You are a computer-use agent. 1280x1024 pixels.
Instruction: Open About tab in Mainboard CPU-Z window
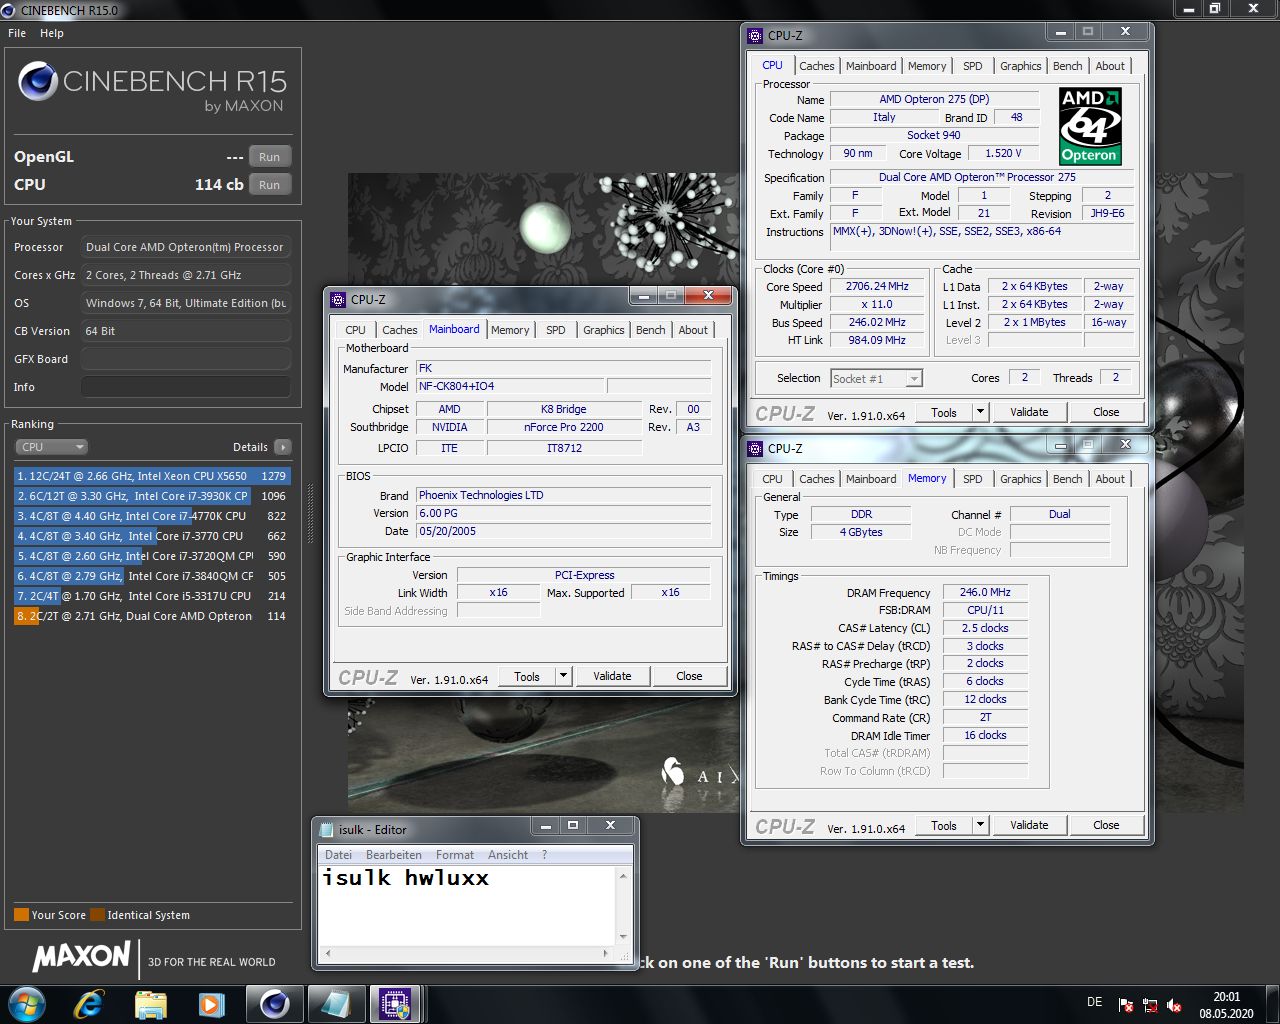[693, 330]
